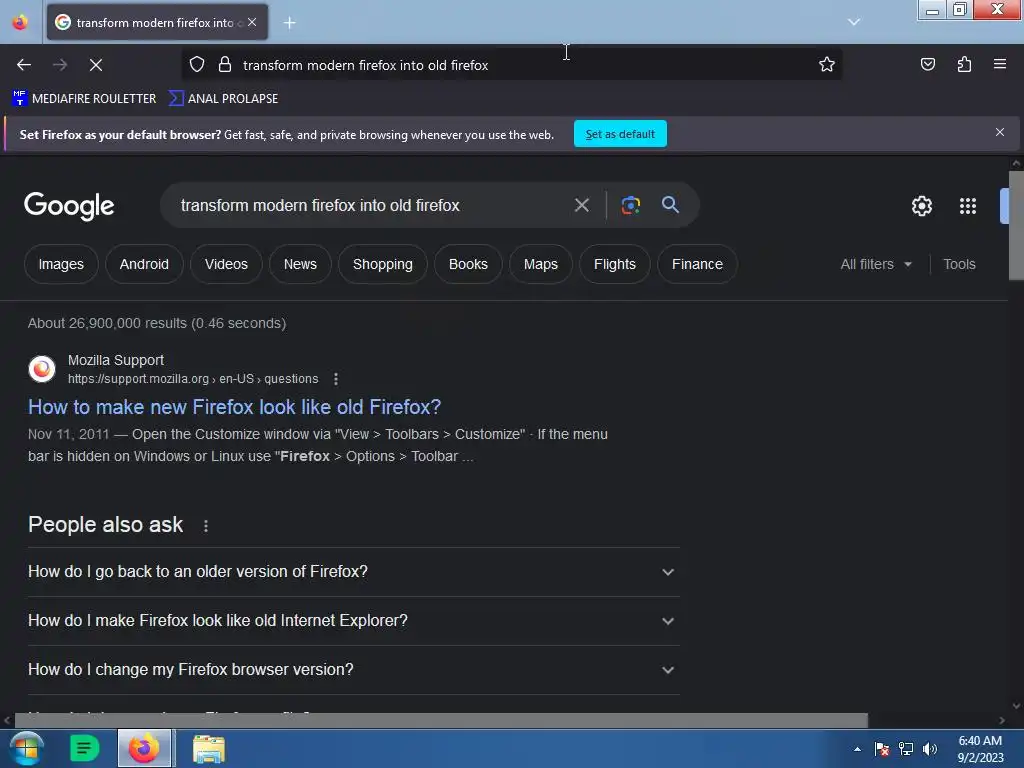1024x768 pixels.
Task: Open taskbar clock showing 6:40 AM
Action: point(980,749)
